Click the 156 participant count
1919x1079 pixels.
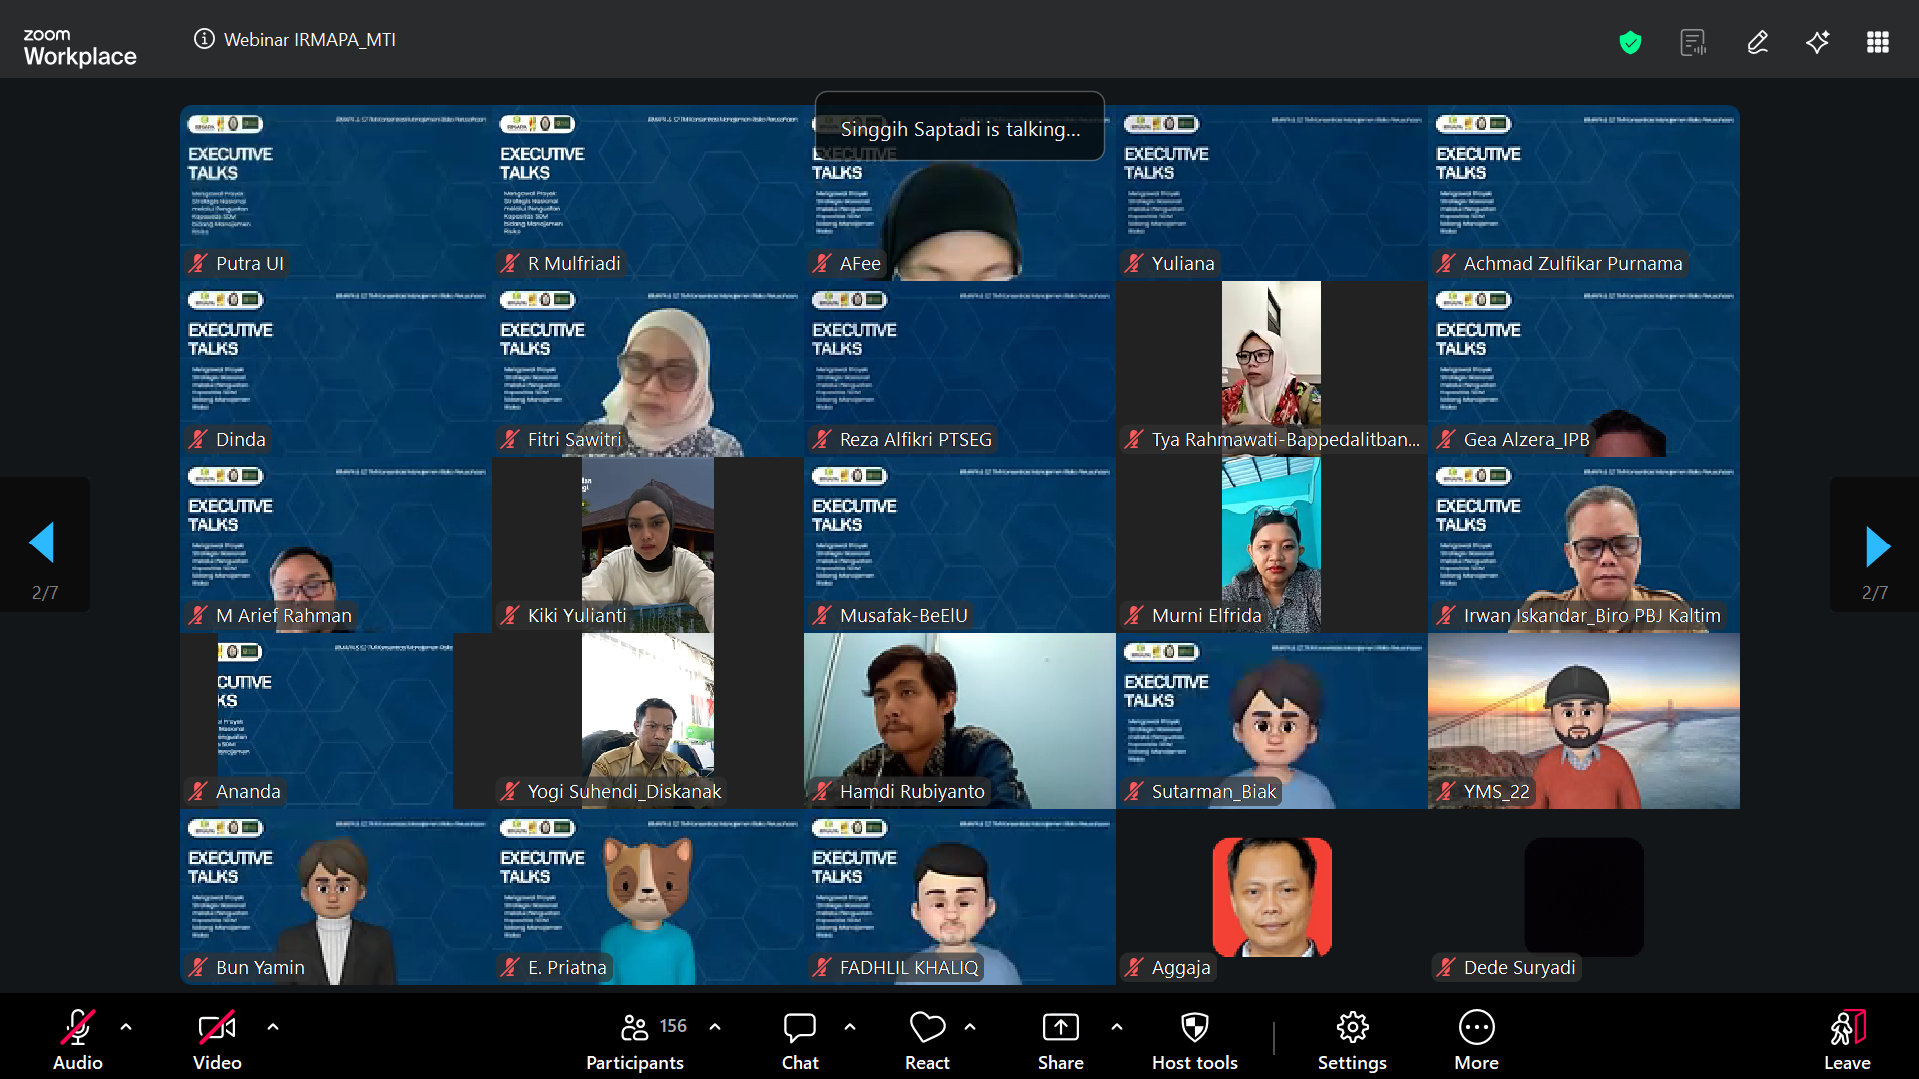pos(673,1026)
